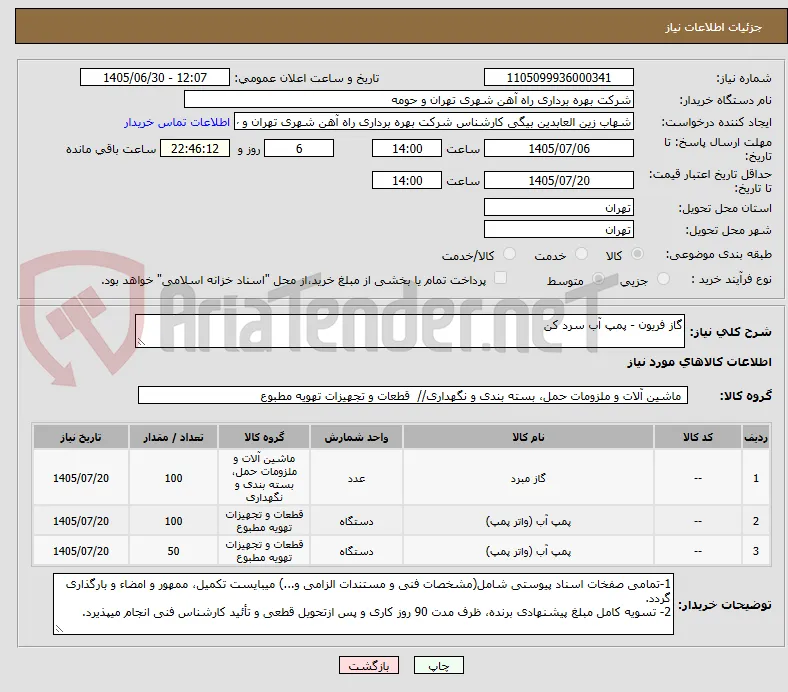The image size is (788, 692).
Task: Click the remaining time field 22:46:12
Action: click(x=195, y=148)
